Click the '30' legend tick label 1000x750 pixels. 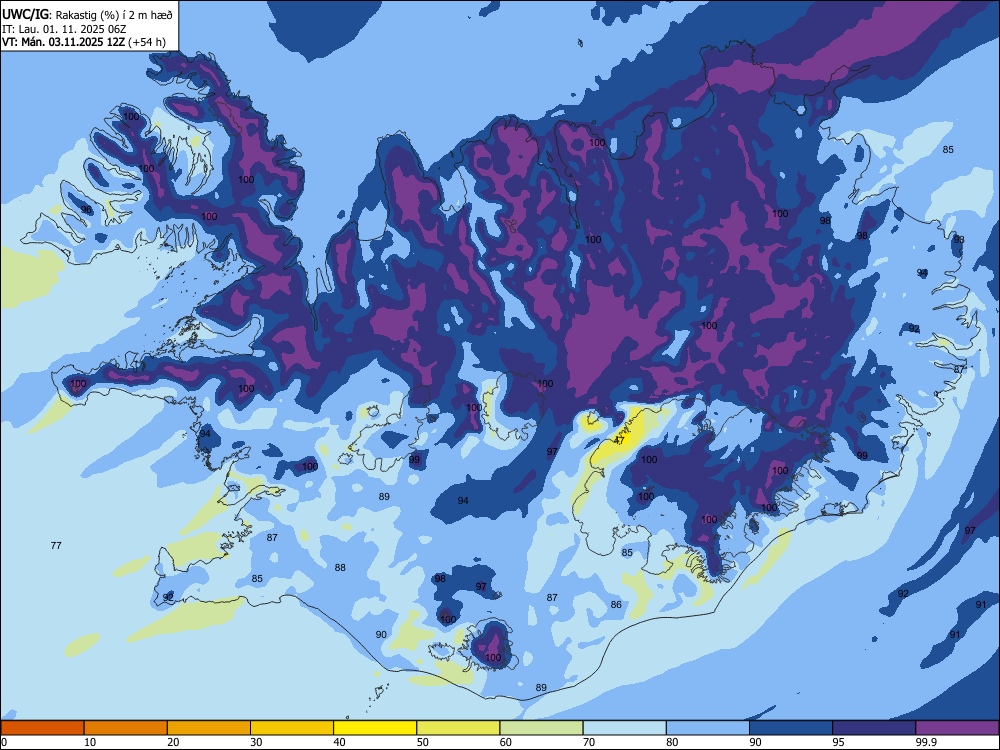(x=256, y=742)
